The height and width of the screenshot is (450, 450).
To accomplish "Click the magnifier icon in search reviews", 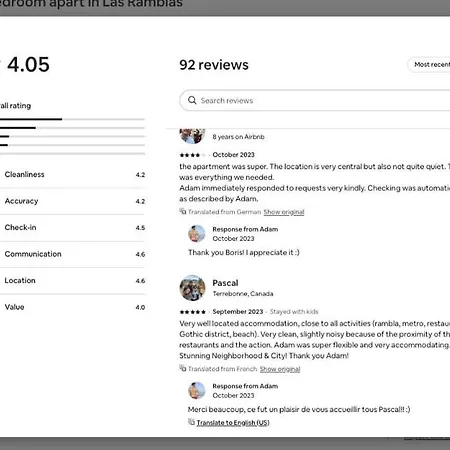I will coord(192,100).
